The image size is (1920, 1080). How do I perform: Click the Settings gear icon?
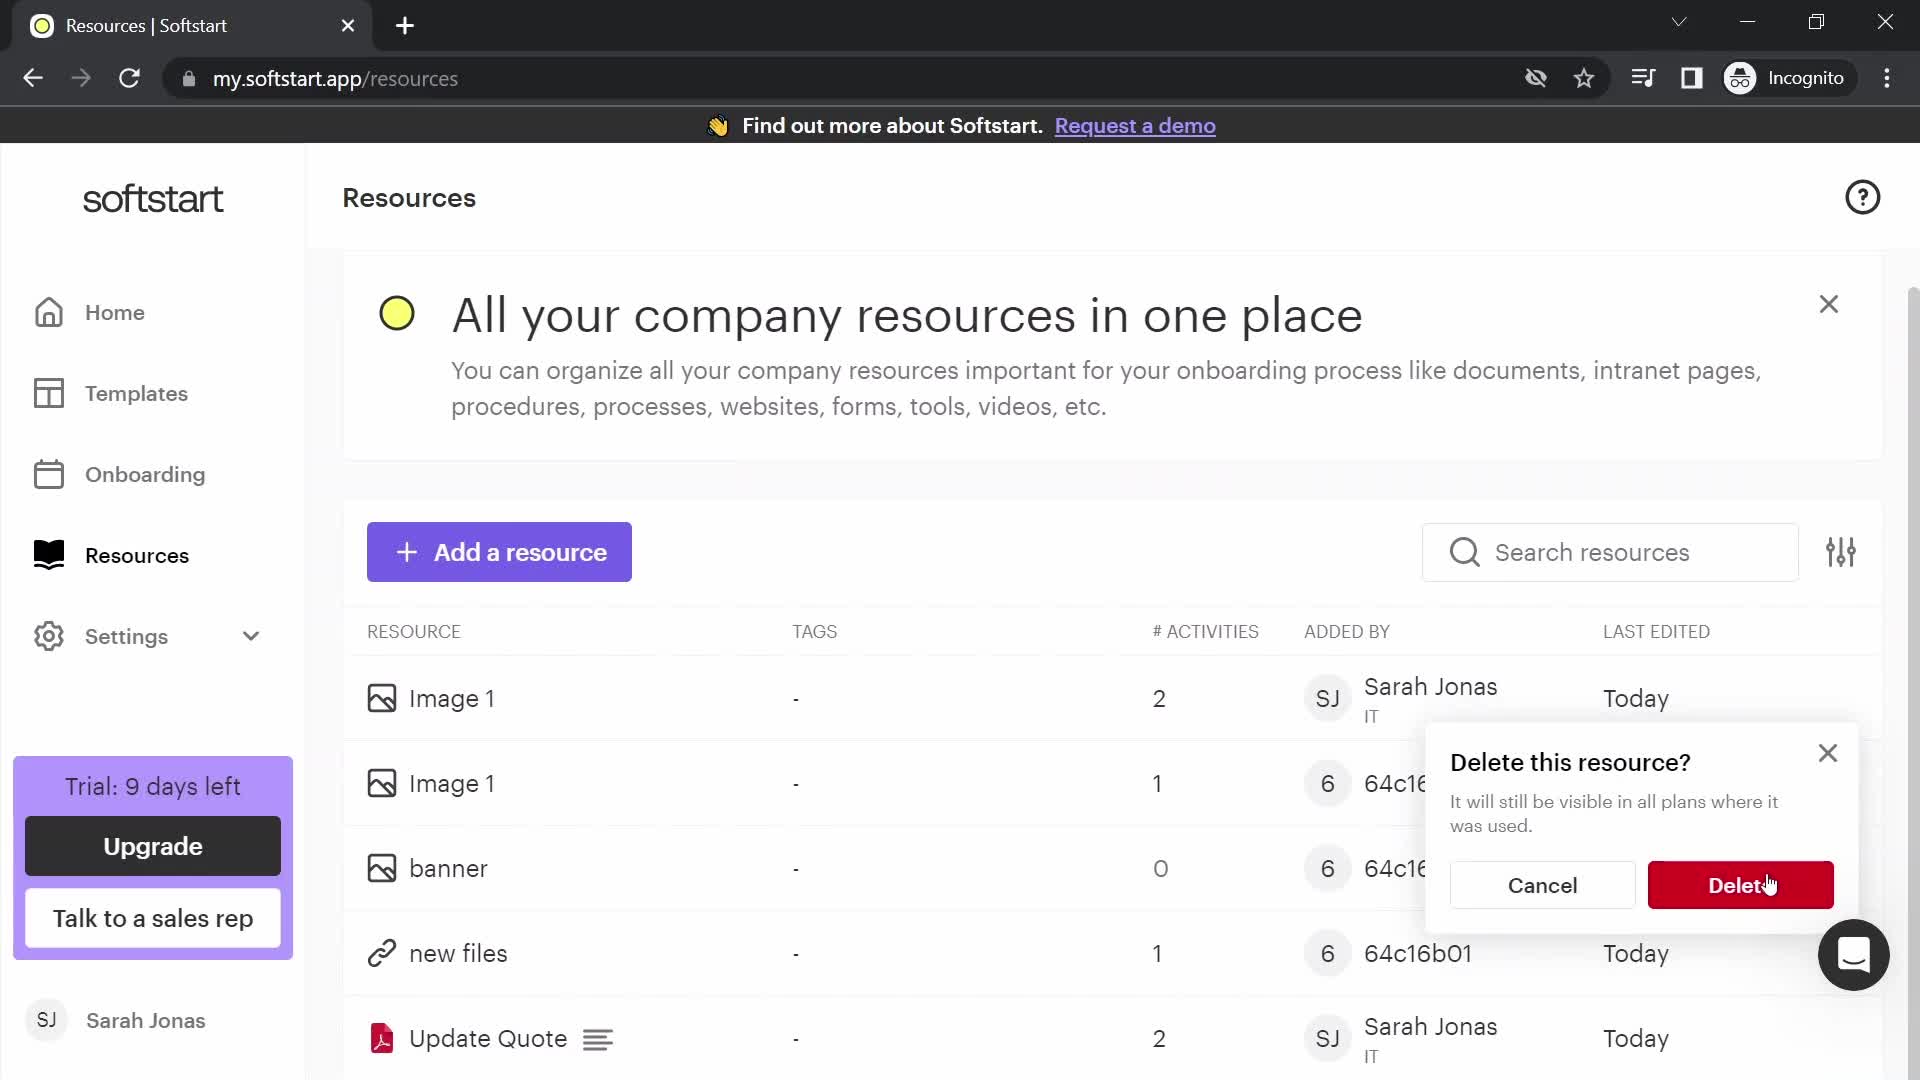(x=49, y=636)
